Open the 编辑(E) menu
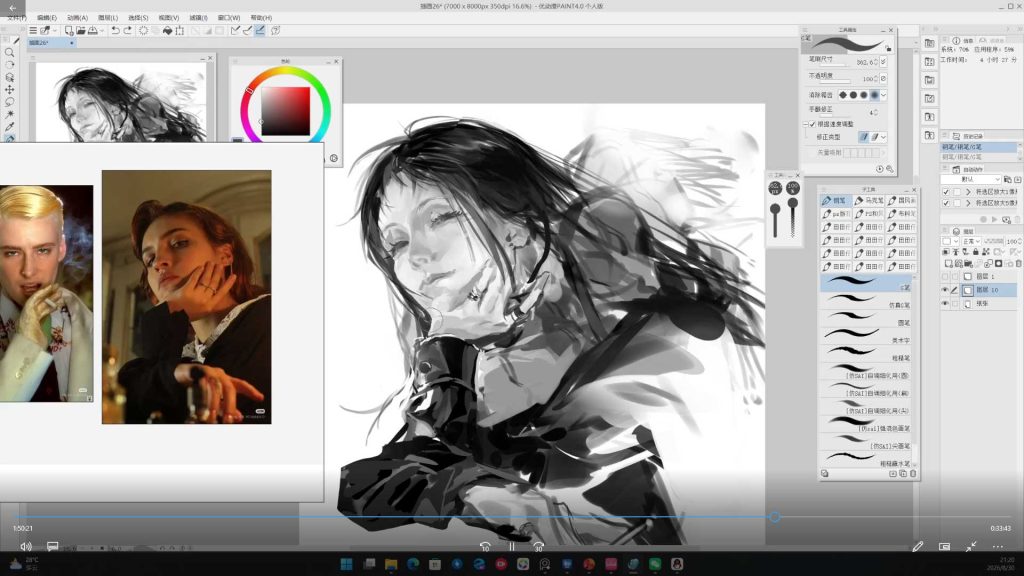1024x576 pixels. pyautogui.click(x=46, y=18)
